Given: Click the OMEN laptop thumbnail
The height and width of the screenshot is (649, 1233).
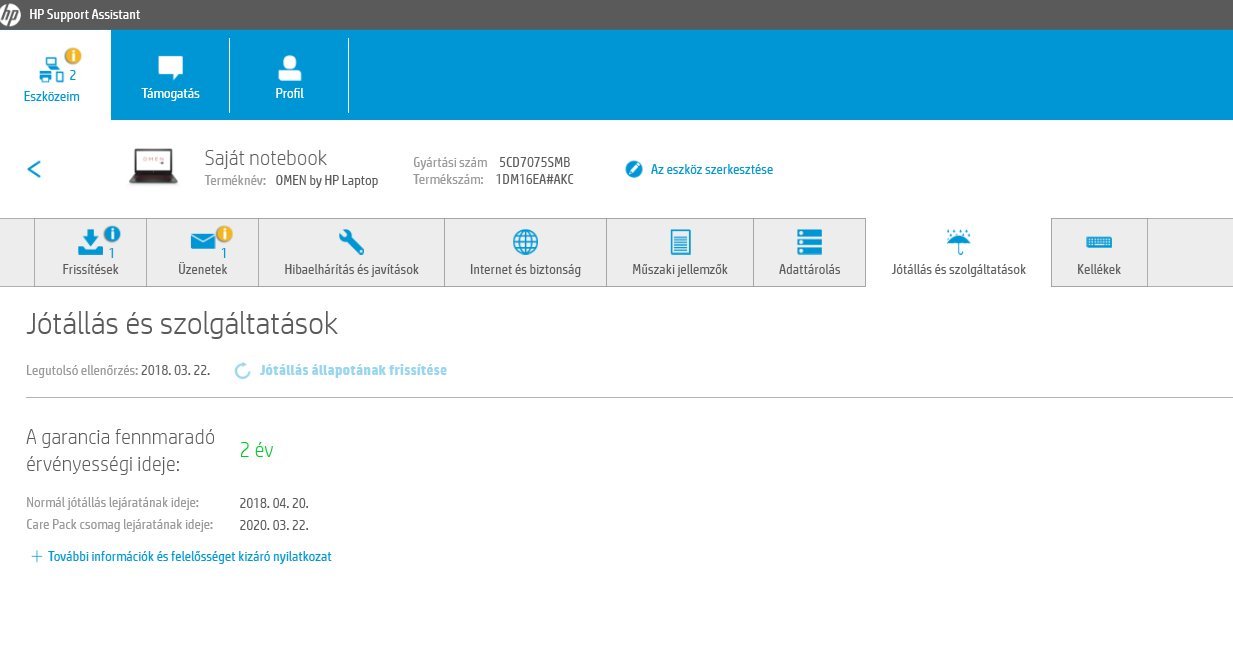Looking at the screenshot, I should [x=153, y=166].
